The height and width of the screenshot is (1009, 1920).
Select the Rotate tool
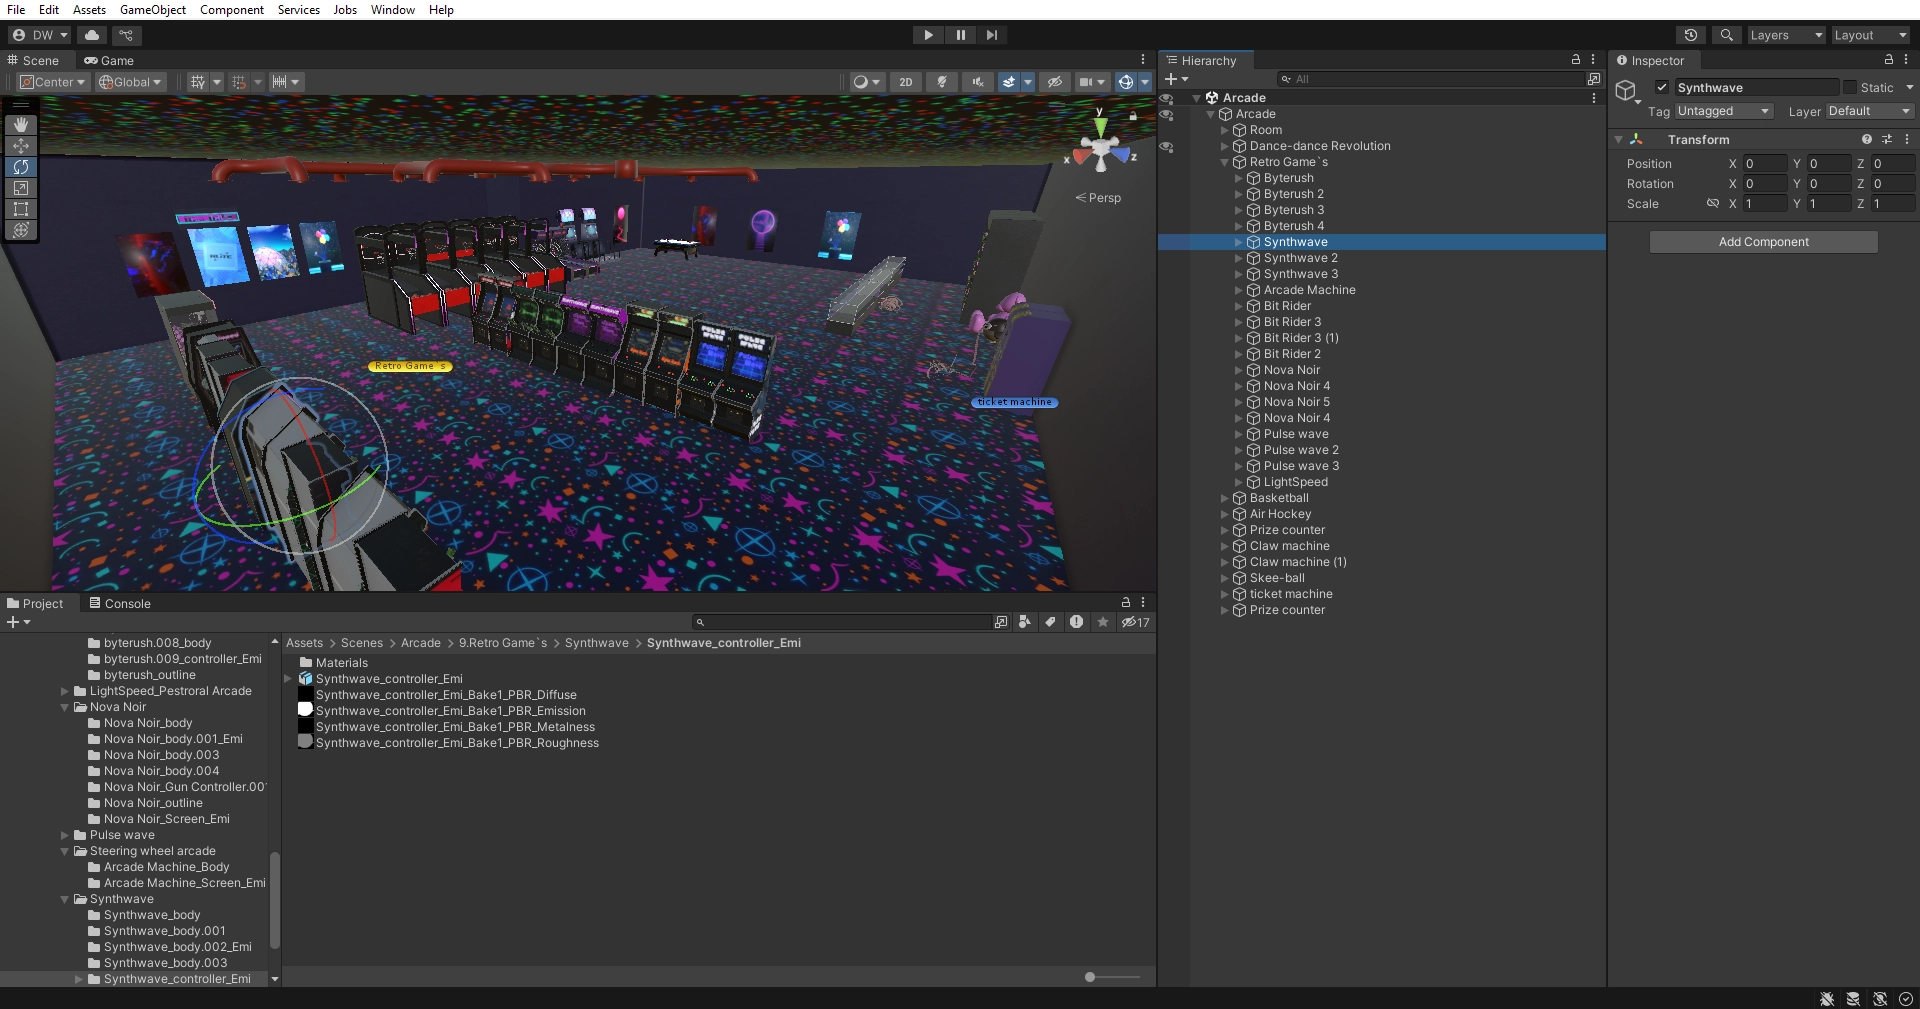point(21,167)
